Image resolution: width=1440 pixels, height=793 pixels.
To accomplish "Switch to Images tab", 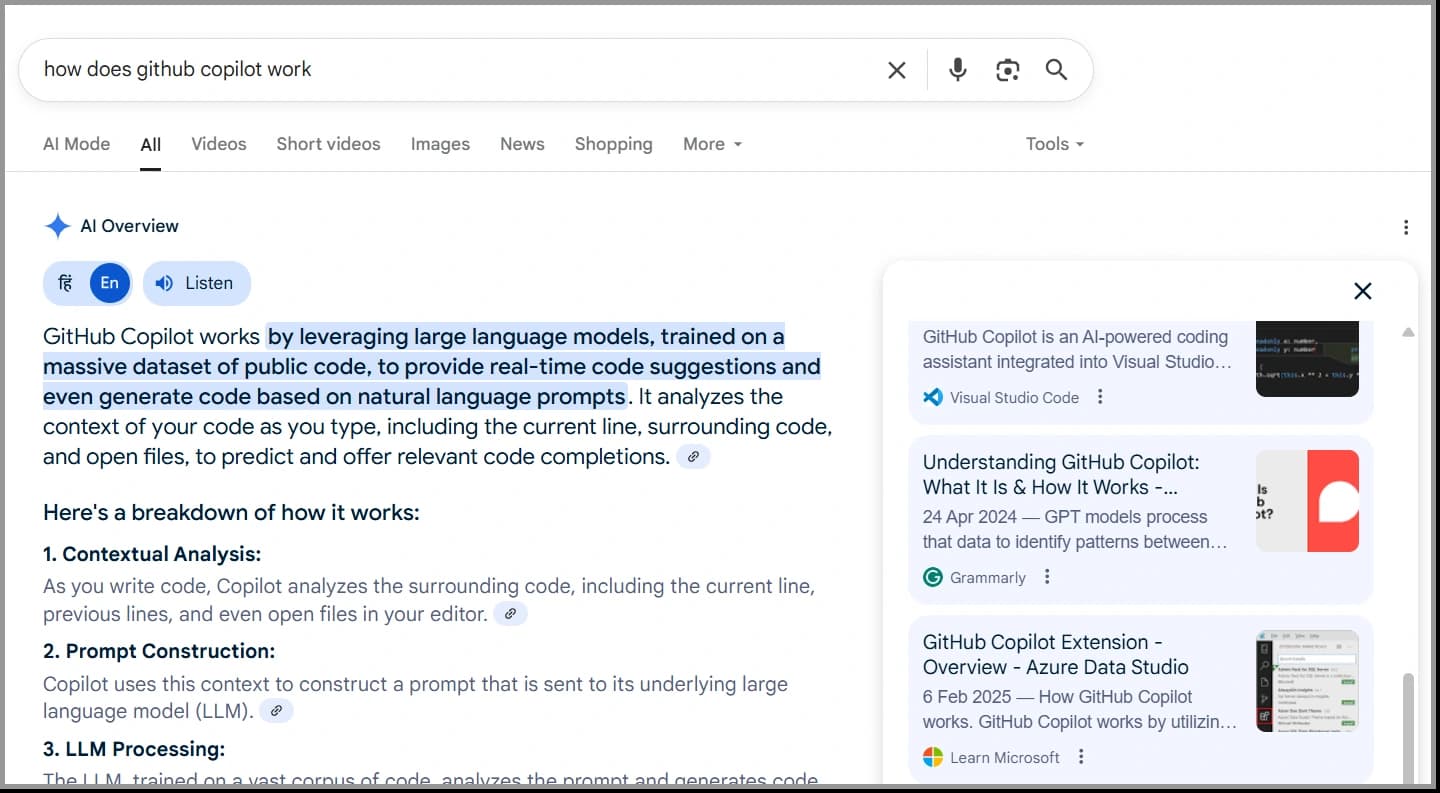I will [x=440, y=144].
